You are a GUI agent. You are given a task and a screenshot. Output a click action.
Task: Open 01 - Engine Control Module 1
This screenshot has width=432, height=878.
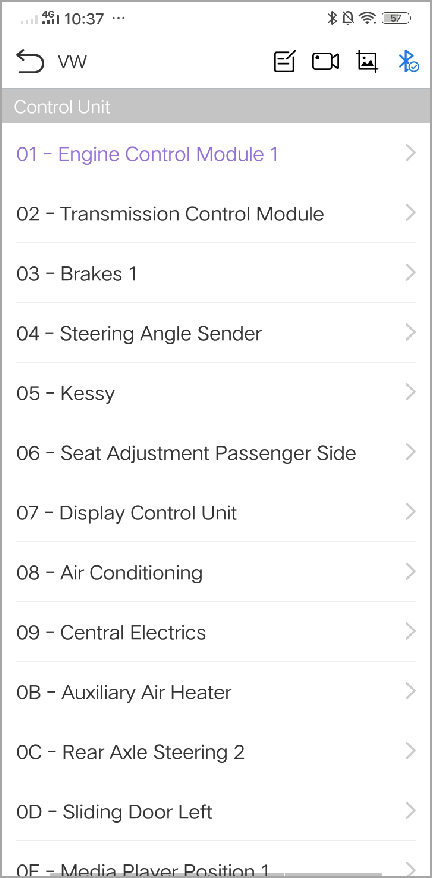[x=216, y=153]
